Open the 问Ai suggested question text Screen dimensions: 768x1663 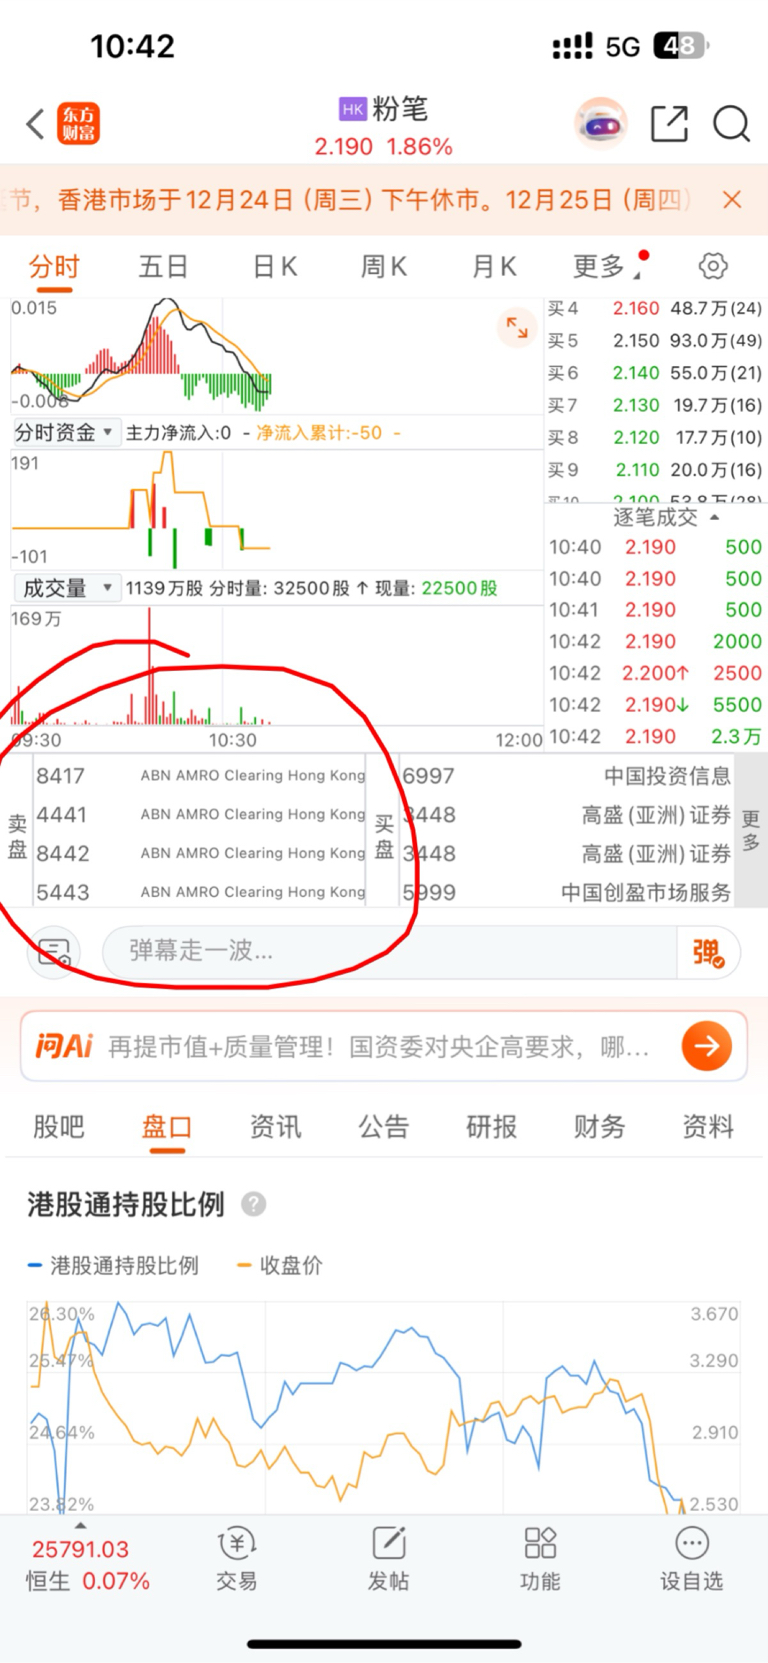[378, 1046]
